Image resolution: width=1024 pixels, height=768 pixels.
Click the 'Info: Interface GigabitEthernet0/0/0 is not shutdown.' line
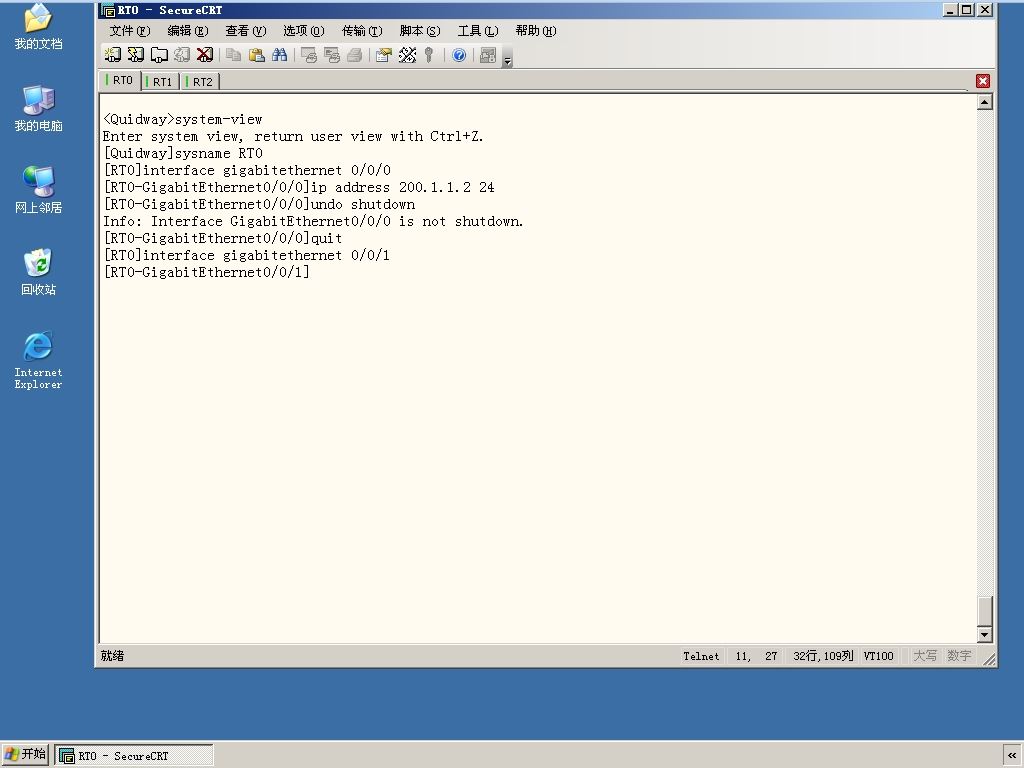click(313, 221)
